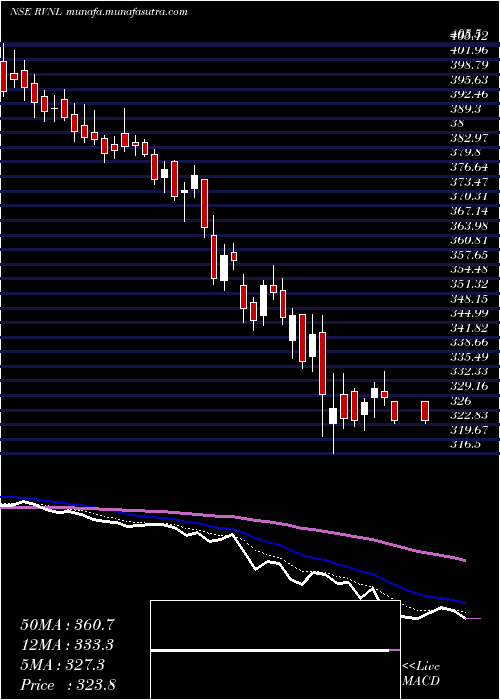Click the <<Live MACD label
Image resolution: width=500 pixels, height=700 pixels.
(x=421, y=674)
